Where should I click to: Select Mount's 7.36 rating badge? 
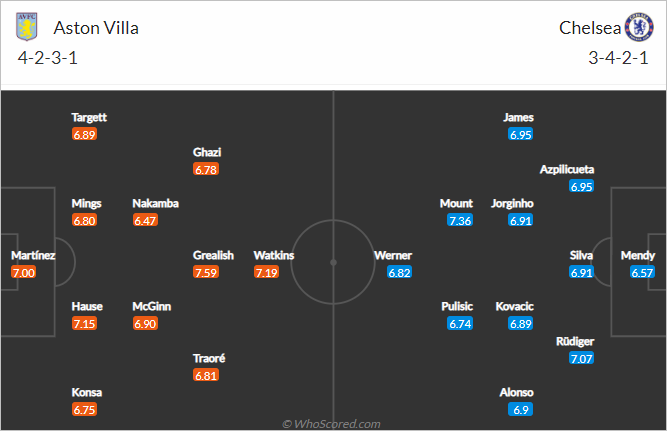(460, 220)
